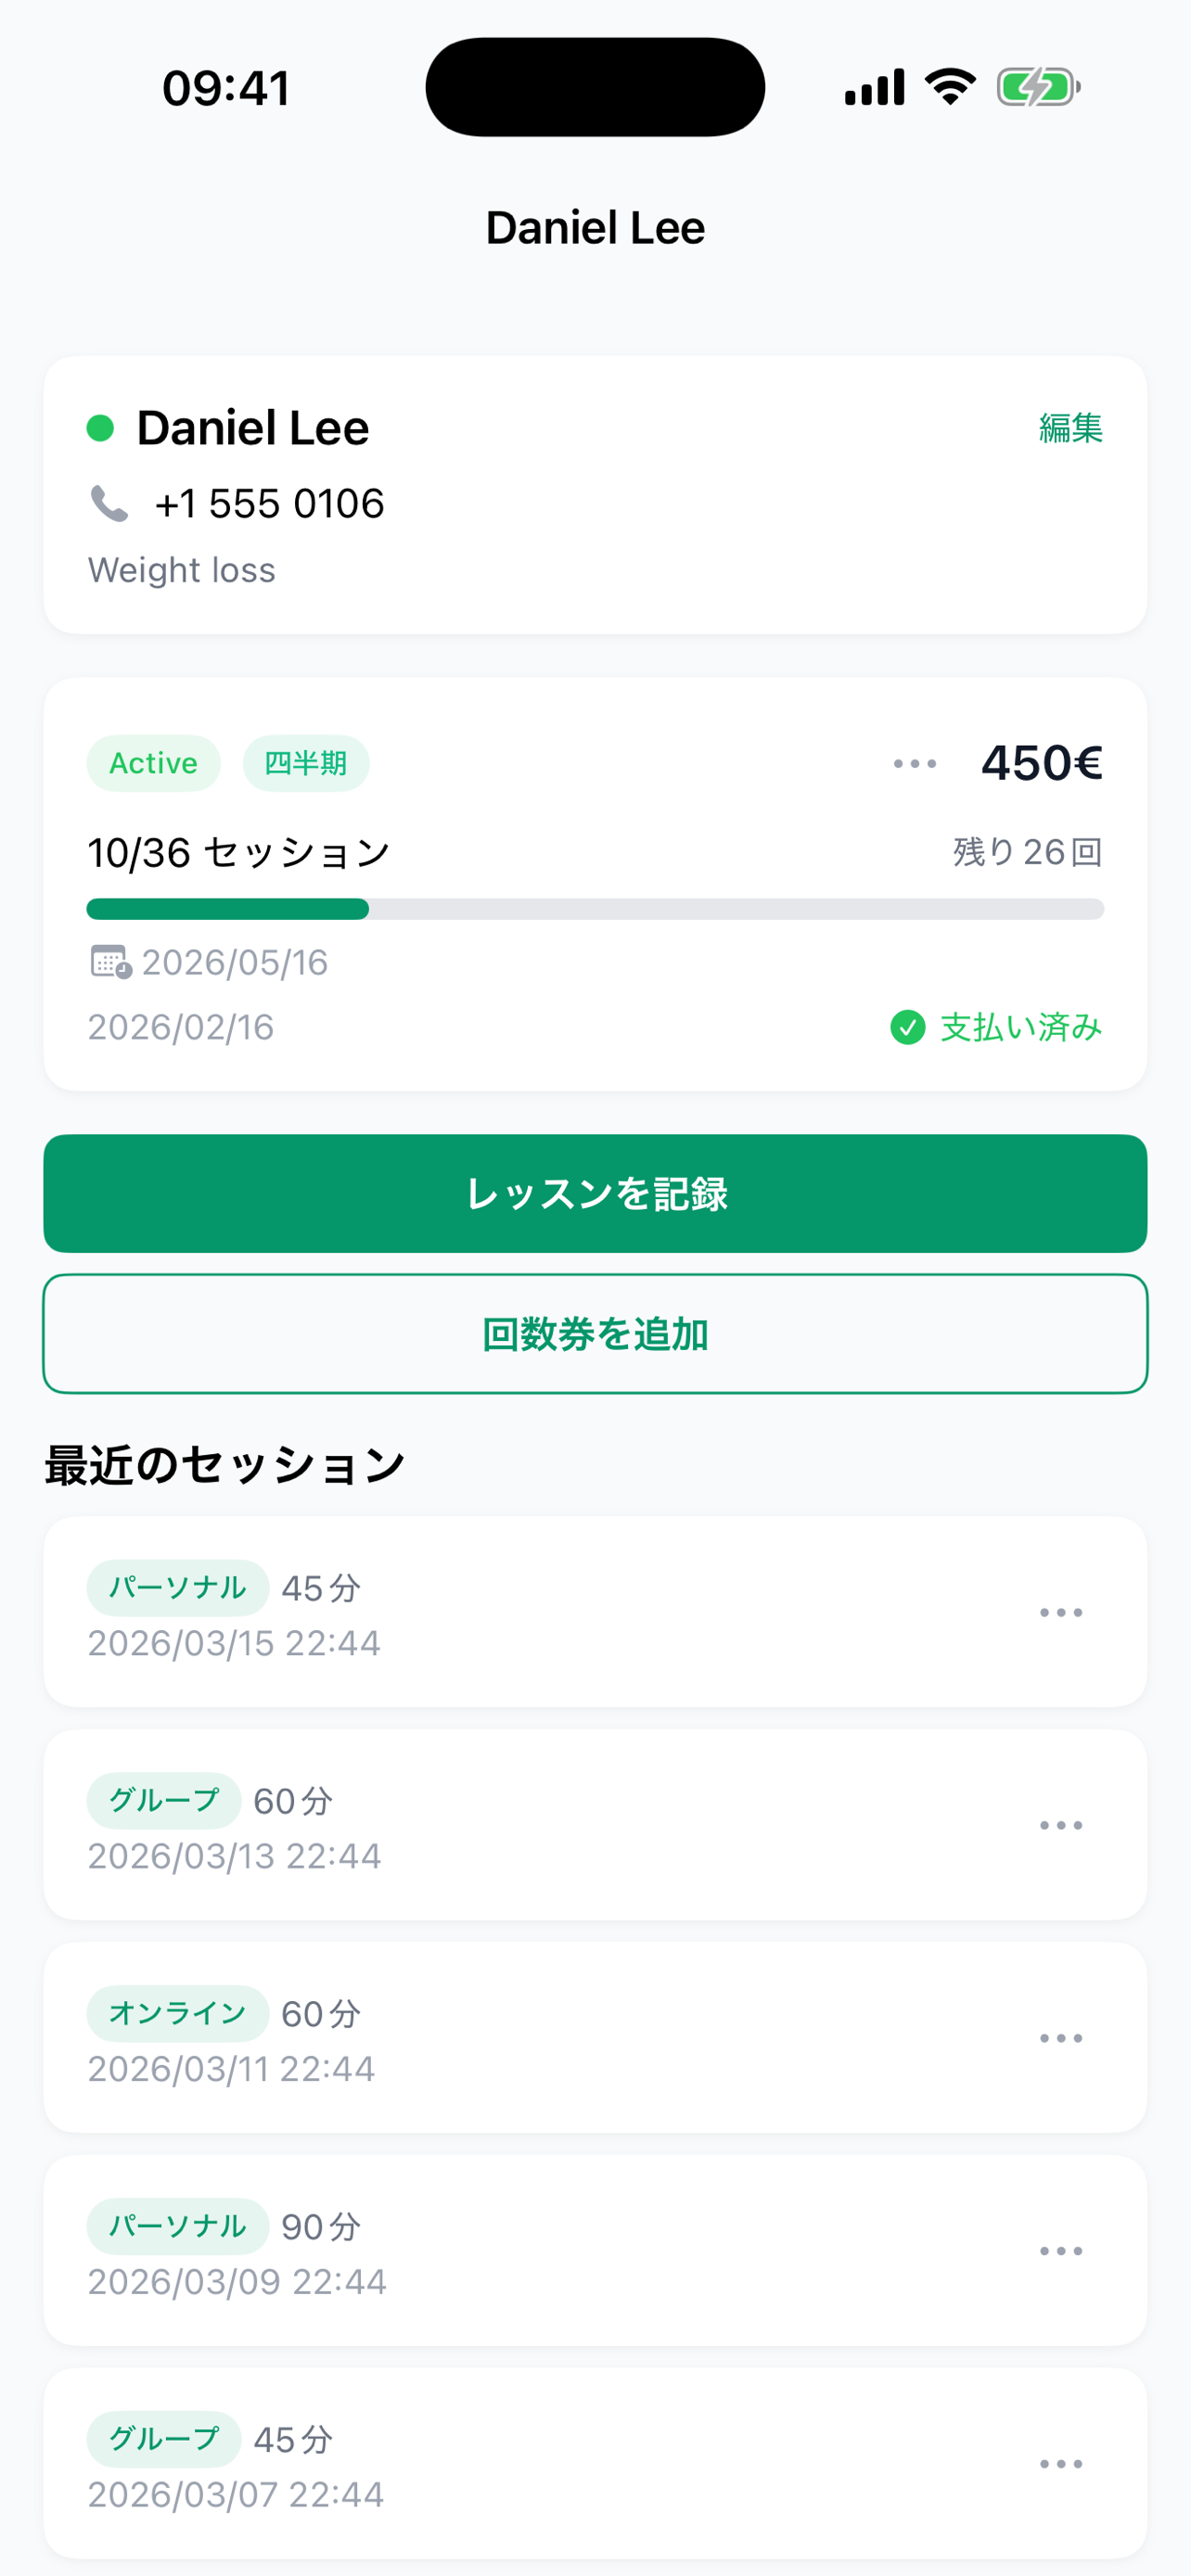Tap the 編集 link on client card
Viewport: 1191px width, 2576px height.
[1070, 429]
